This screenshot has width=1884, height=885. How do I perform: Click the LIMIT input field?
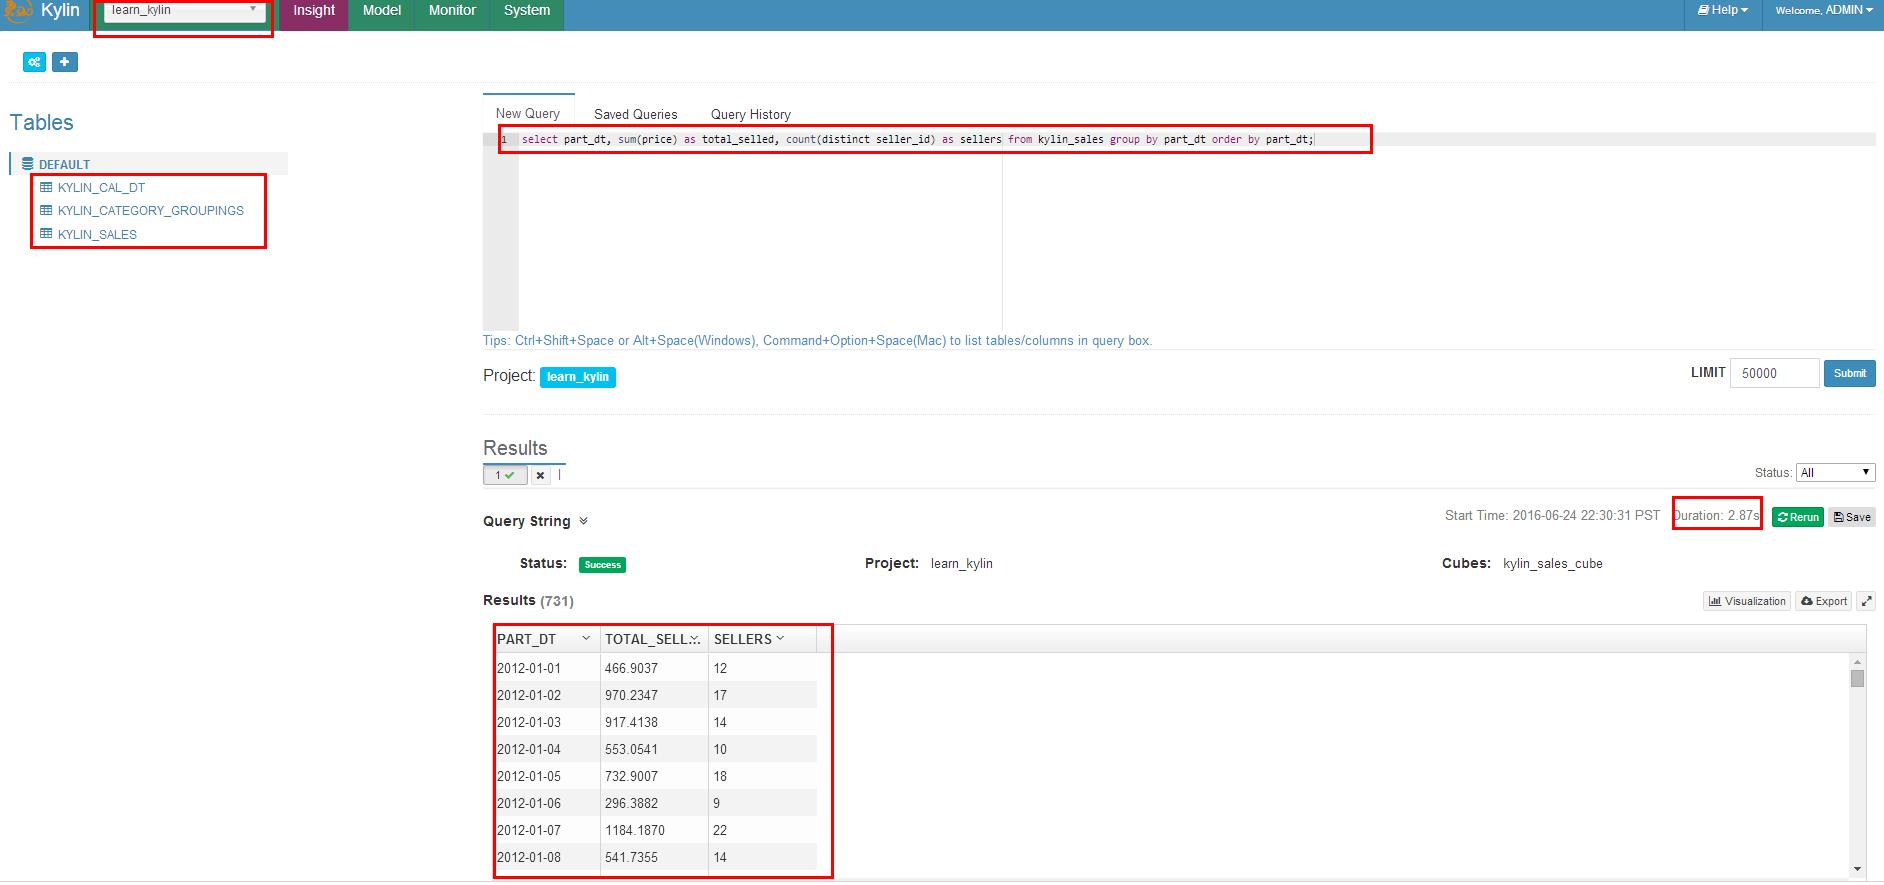[1773, 373]
